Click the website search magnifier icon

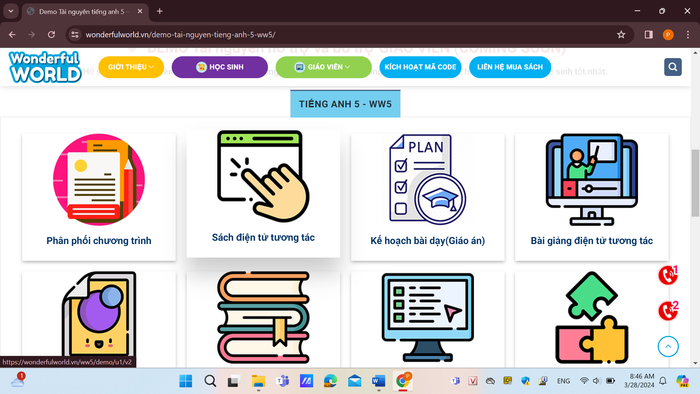(672, 67)
